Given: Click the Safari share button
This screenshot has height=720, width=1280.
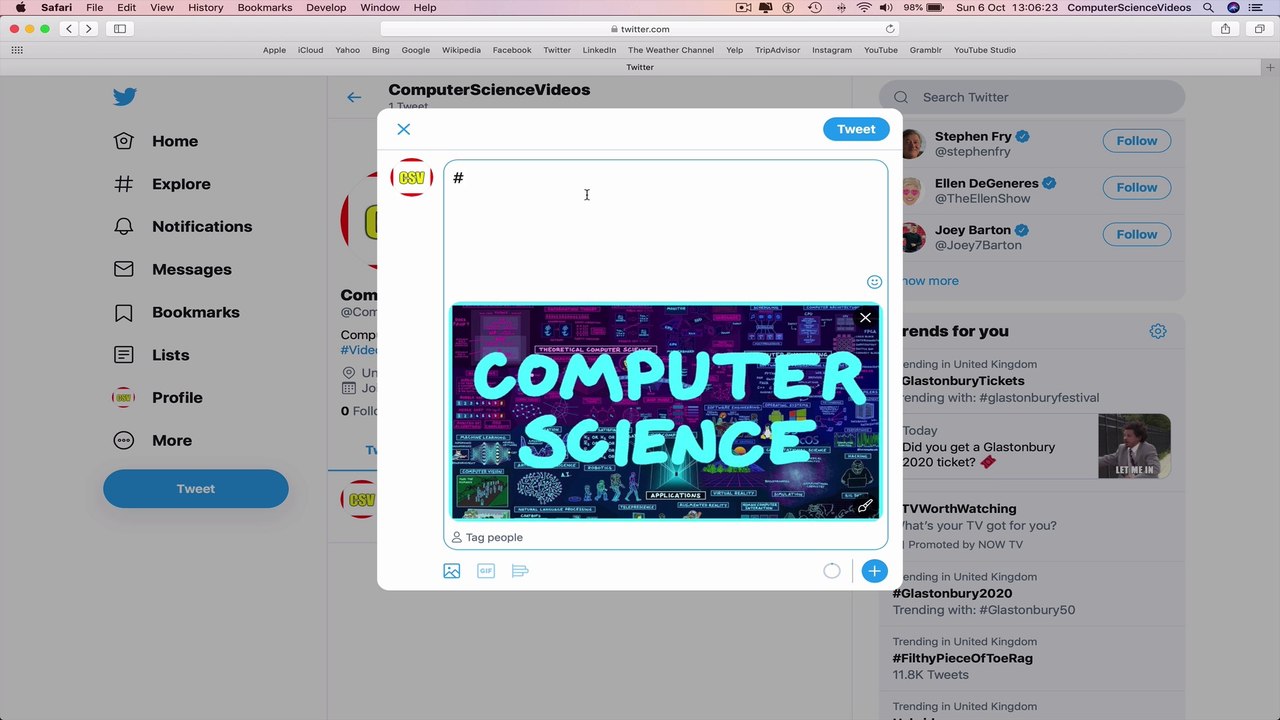Looking at the screenshot, I should pyautogui.click(x=1226, y=29).
